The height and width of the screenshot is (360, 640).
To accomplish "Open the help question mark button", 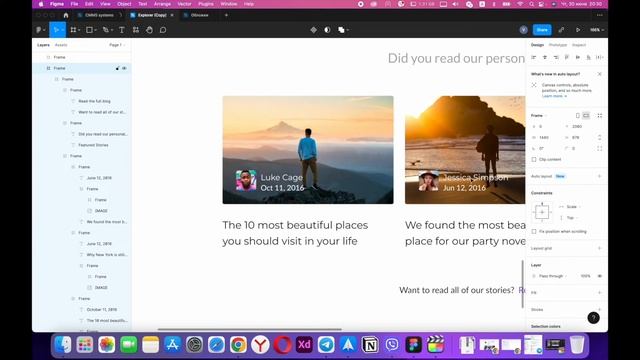I will (593, 318).
